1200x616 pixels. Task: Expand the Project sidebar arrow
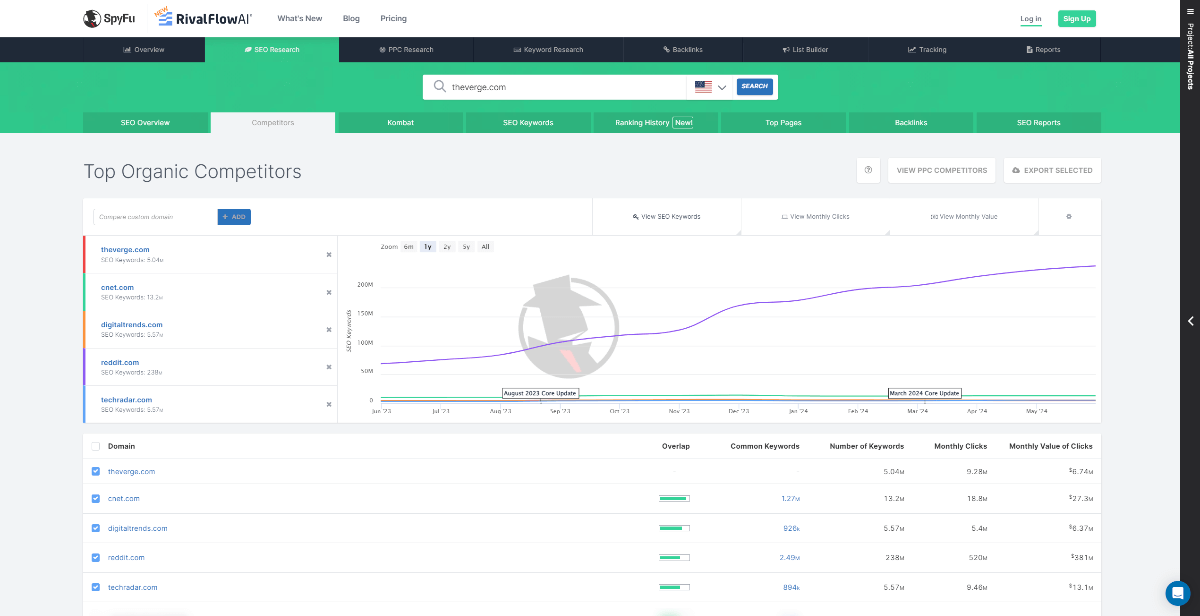click(x=1190, y=321)
